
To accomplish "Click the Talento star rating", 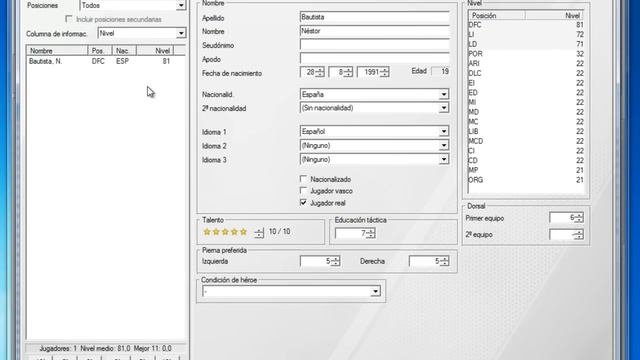I will point(225,232).
